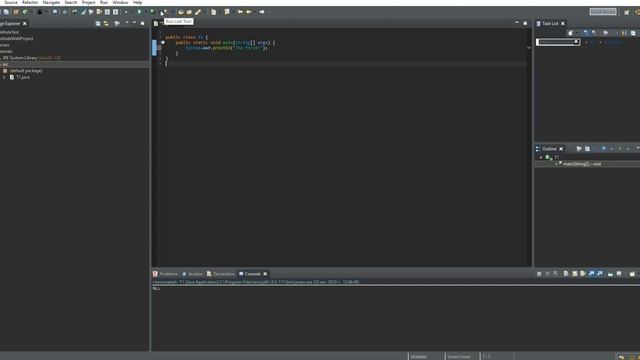Switch to the Javadoc tab
This screenshot has width=640, height=360.
click(x=192, y=274)
